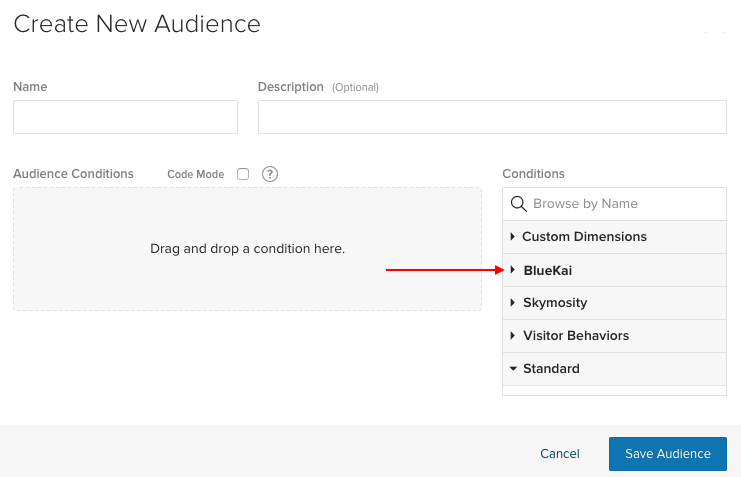Expand the BlueKai disclosure triangle
Screen dimensions: 741x477
pyautogui.click(x=512, y=270)
